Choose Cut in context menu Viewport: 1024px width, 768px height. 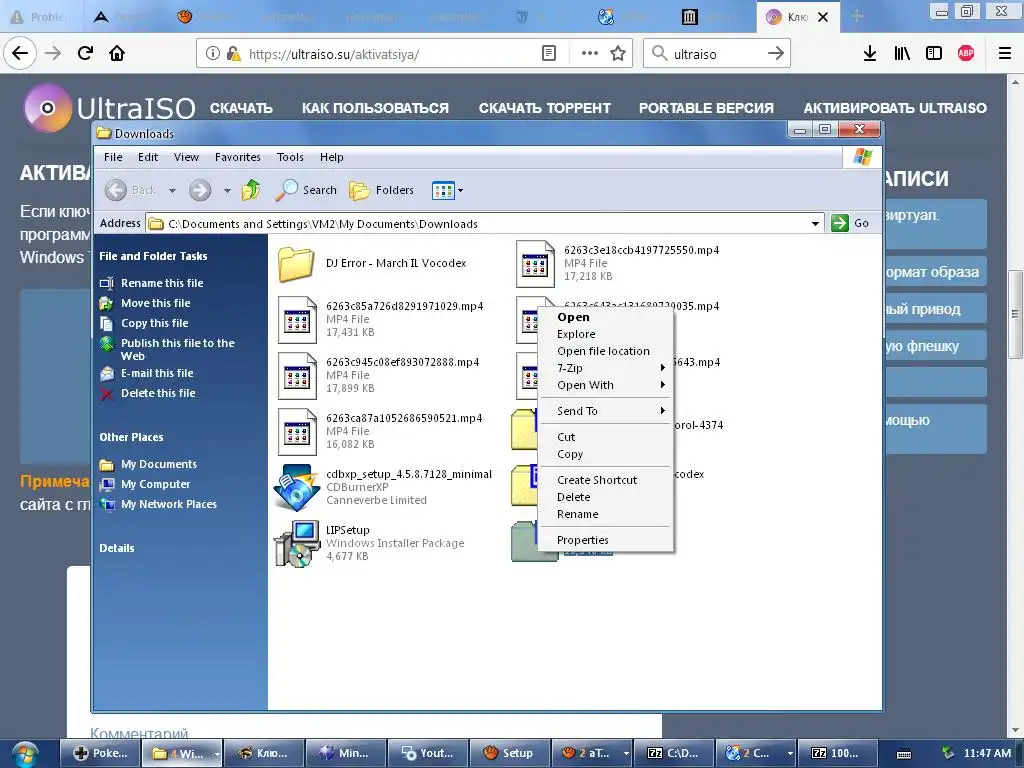[605, 437]
